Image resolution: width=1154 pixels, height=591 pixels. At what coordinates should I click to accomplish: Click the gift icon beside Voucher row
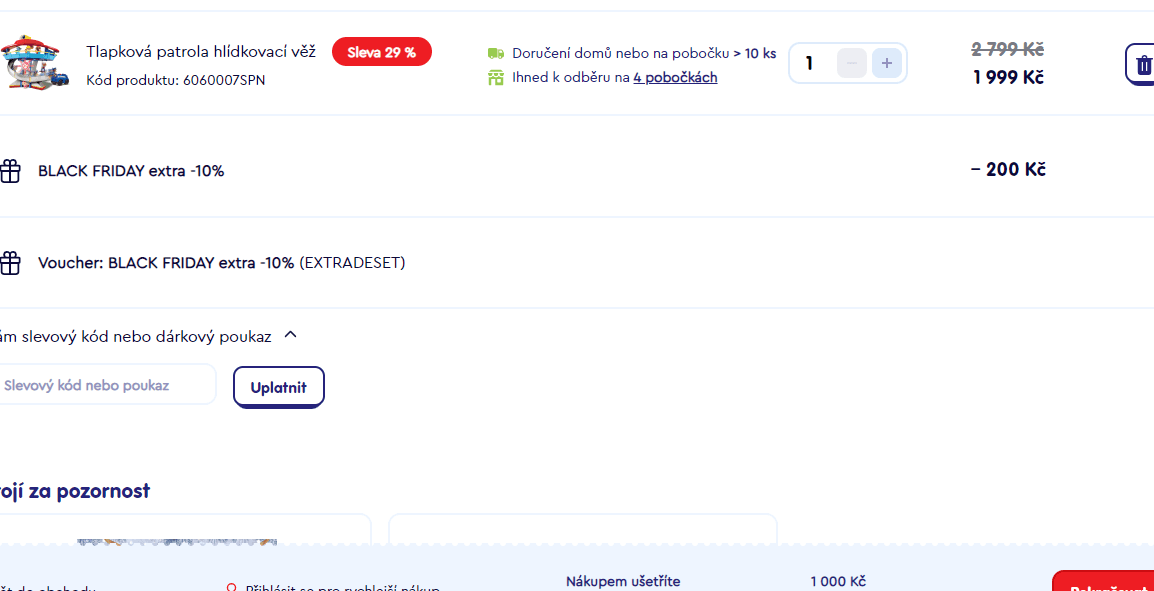click(9, 263)
